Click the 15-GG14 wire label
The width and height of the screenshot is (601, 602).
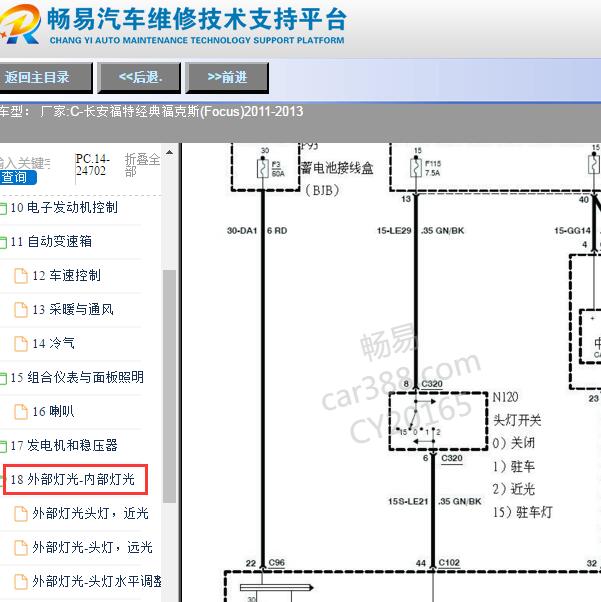pos(572,231)
